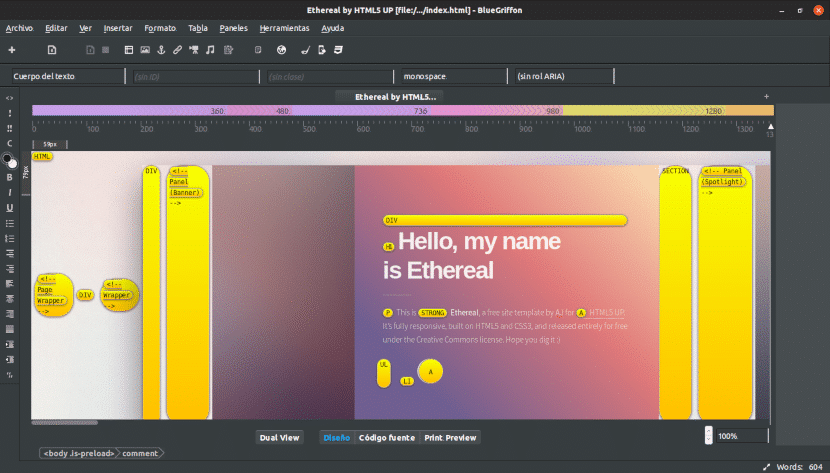The width and height of the screenshot is (830, 473).
Task: Open the Cuerpo del texto paragraph format dropdown
Action: pos(67,76)
